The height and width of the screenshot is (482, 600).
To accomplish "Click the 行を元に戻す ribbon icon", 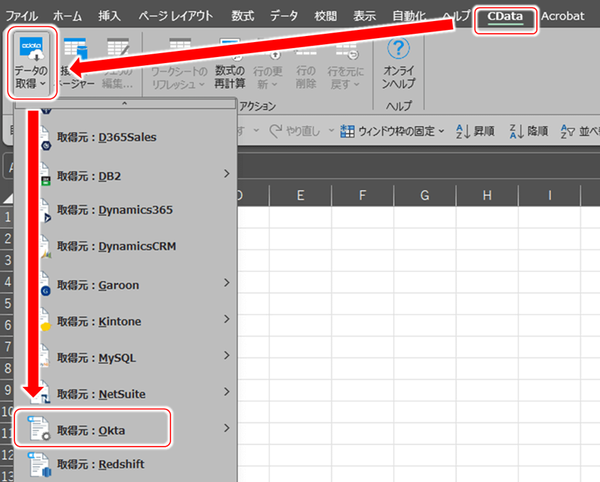I will 346,49.
